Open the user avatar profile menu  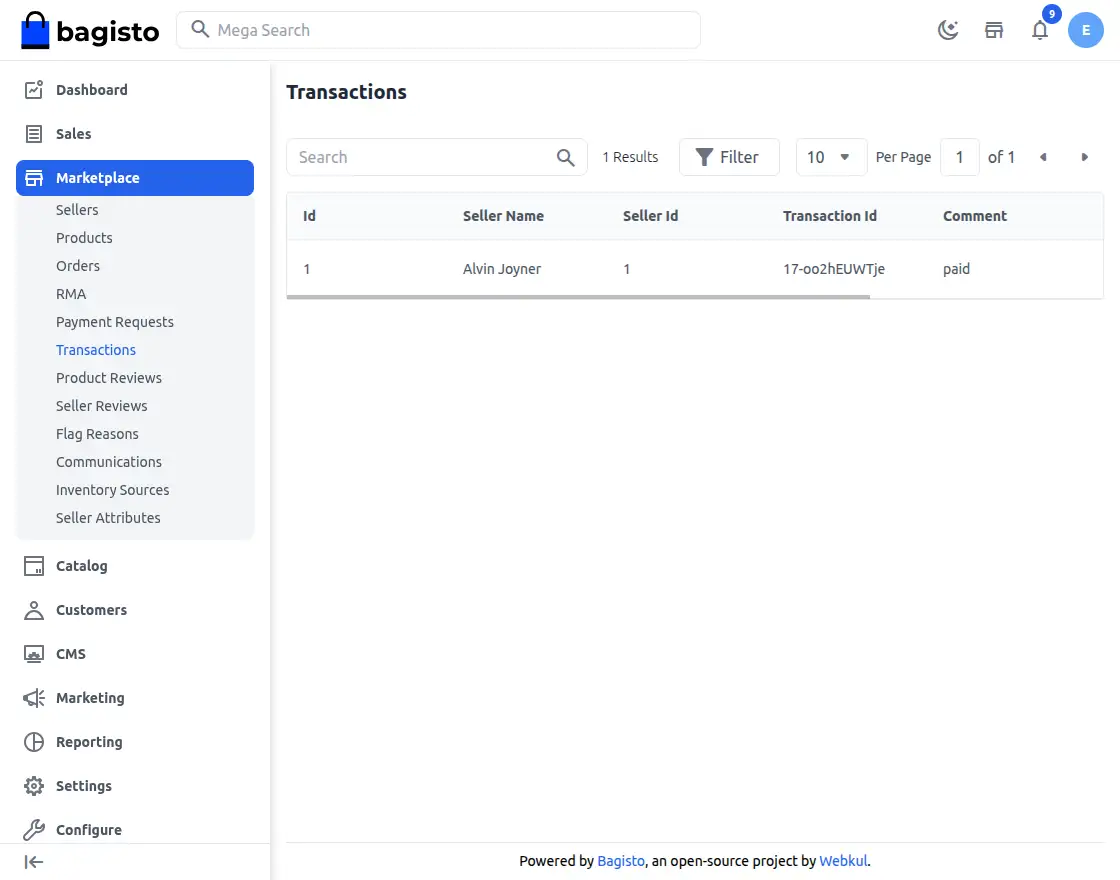click(1086, 30)
